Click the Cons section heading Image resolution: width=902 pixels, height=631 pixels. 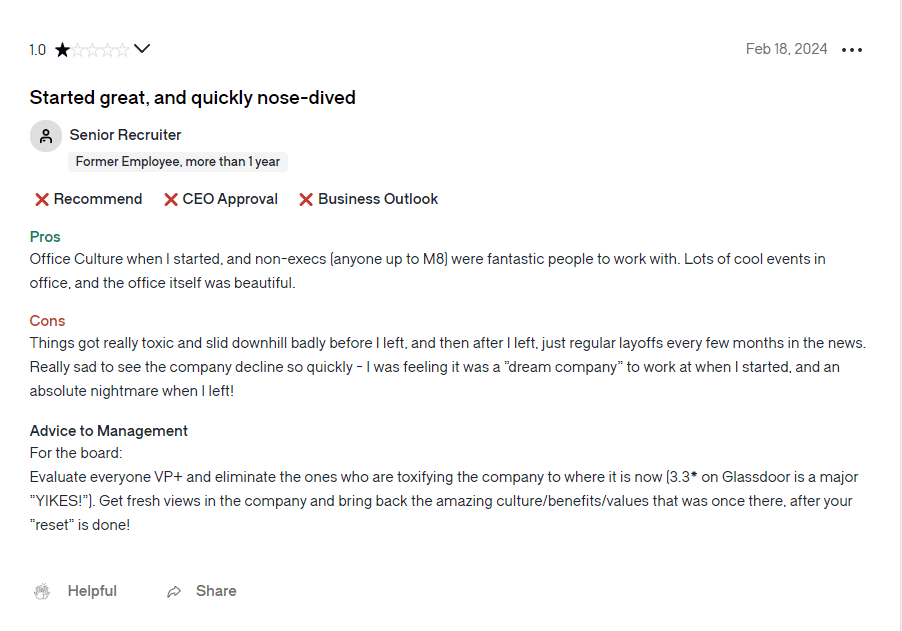47,320
